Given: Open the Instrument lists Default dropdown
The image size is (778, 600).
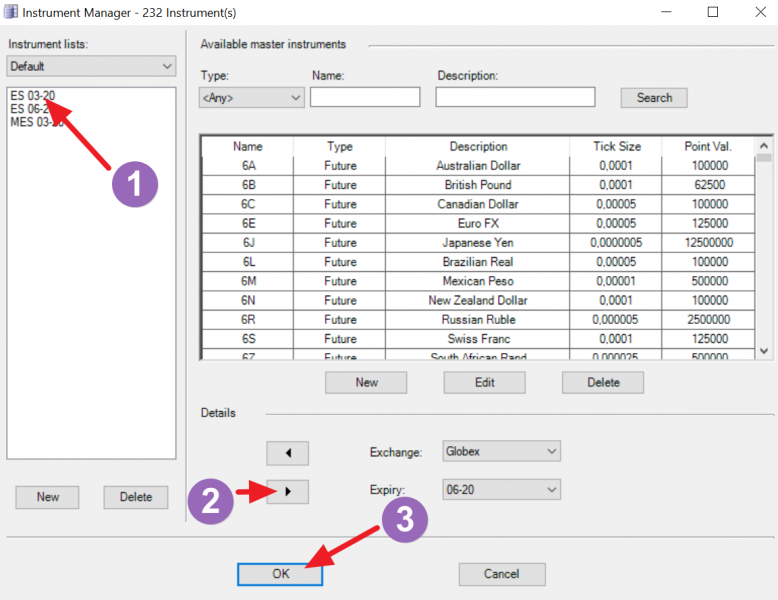Looking at the screenshot, I should pyautogui.click(x=91, y=66).
